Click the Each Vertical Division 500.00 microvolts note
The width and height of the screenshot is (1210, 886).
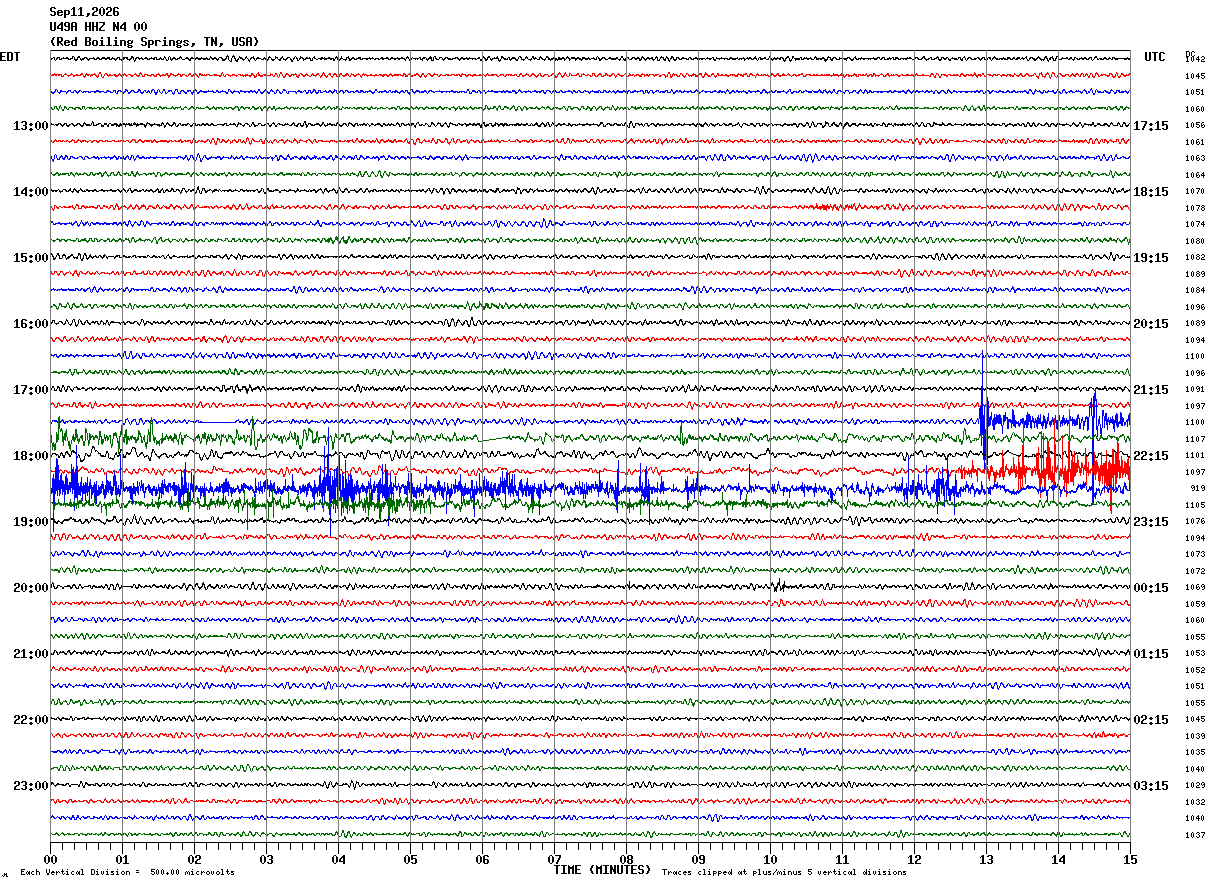tap(127, 873)
